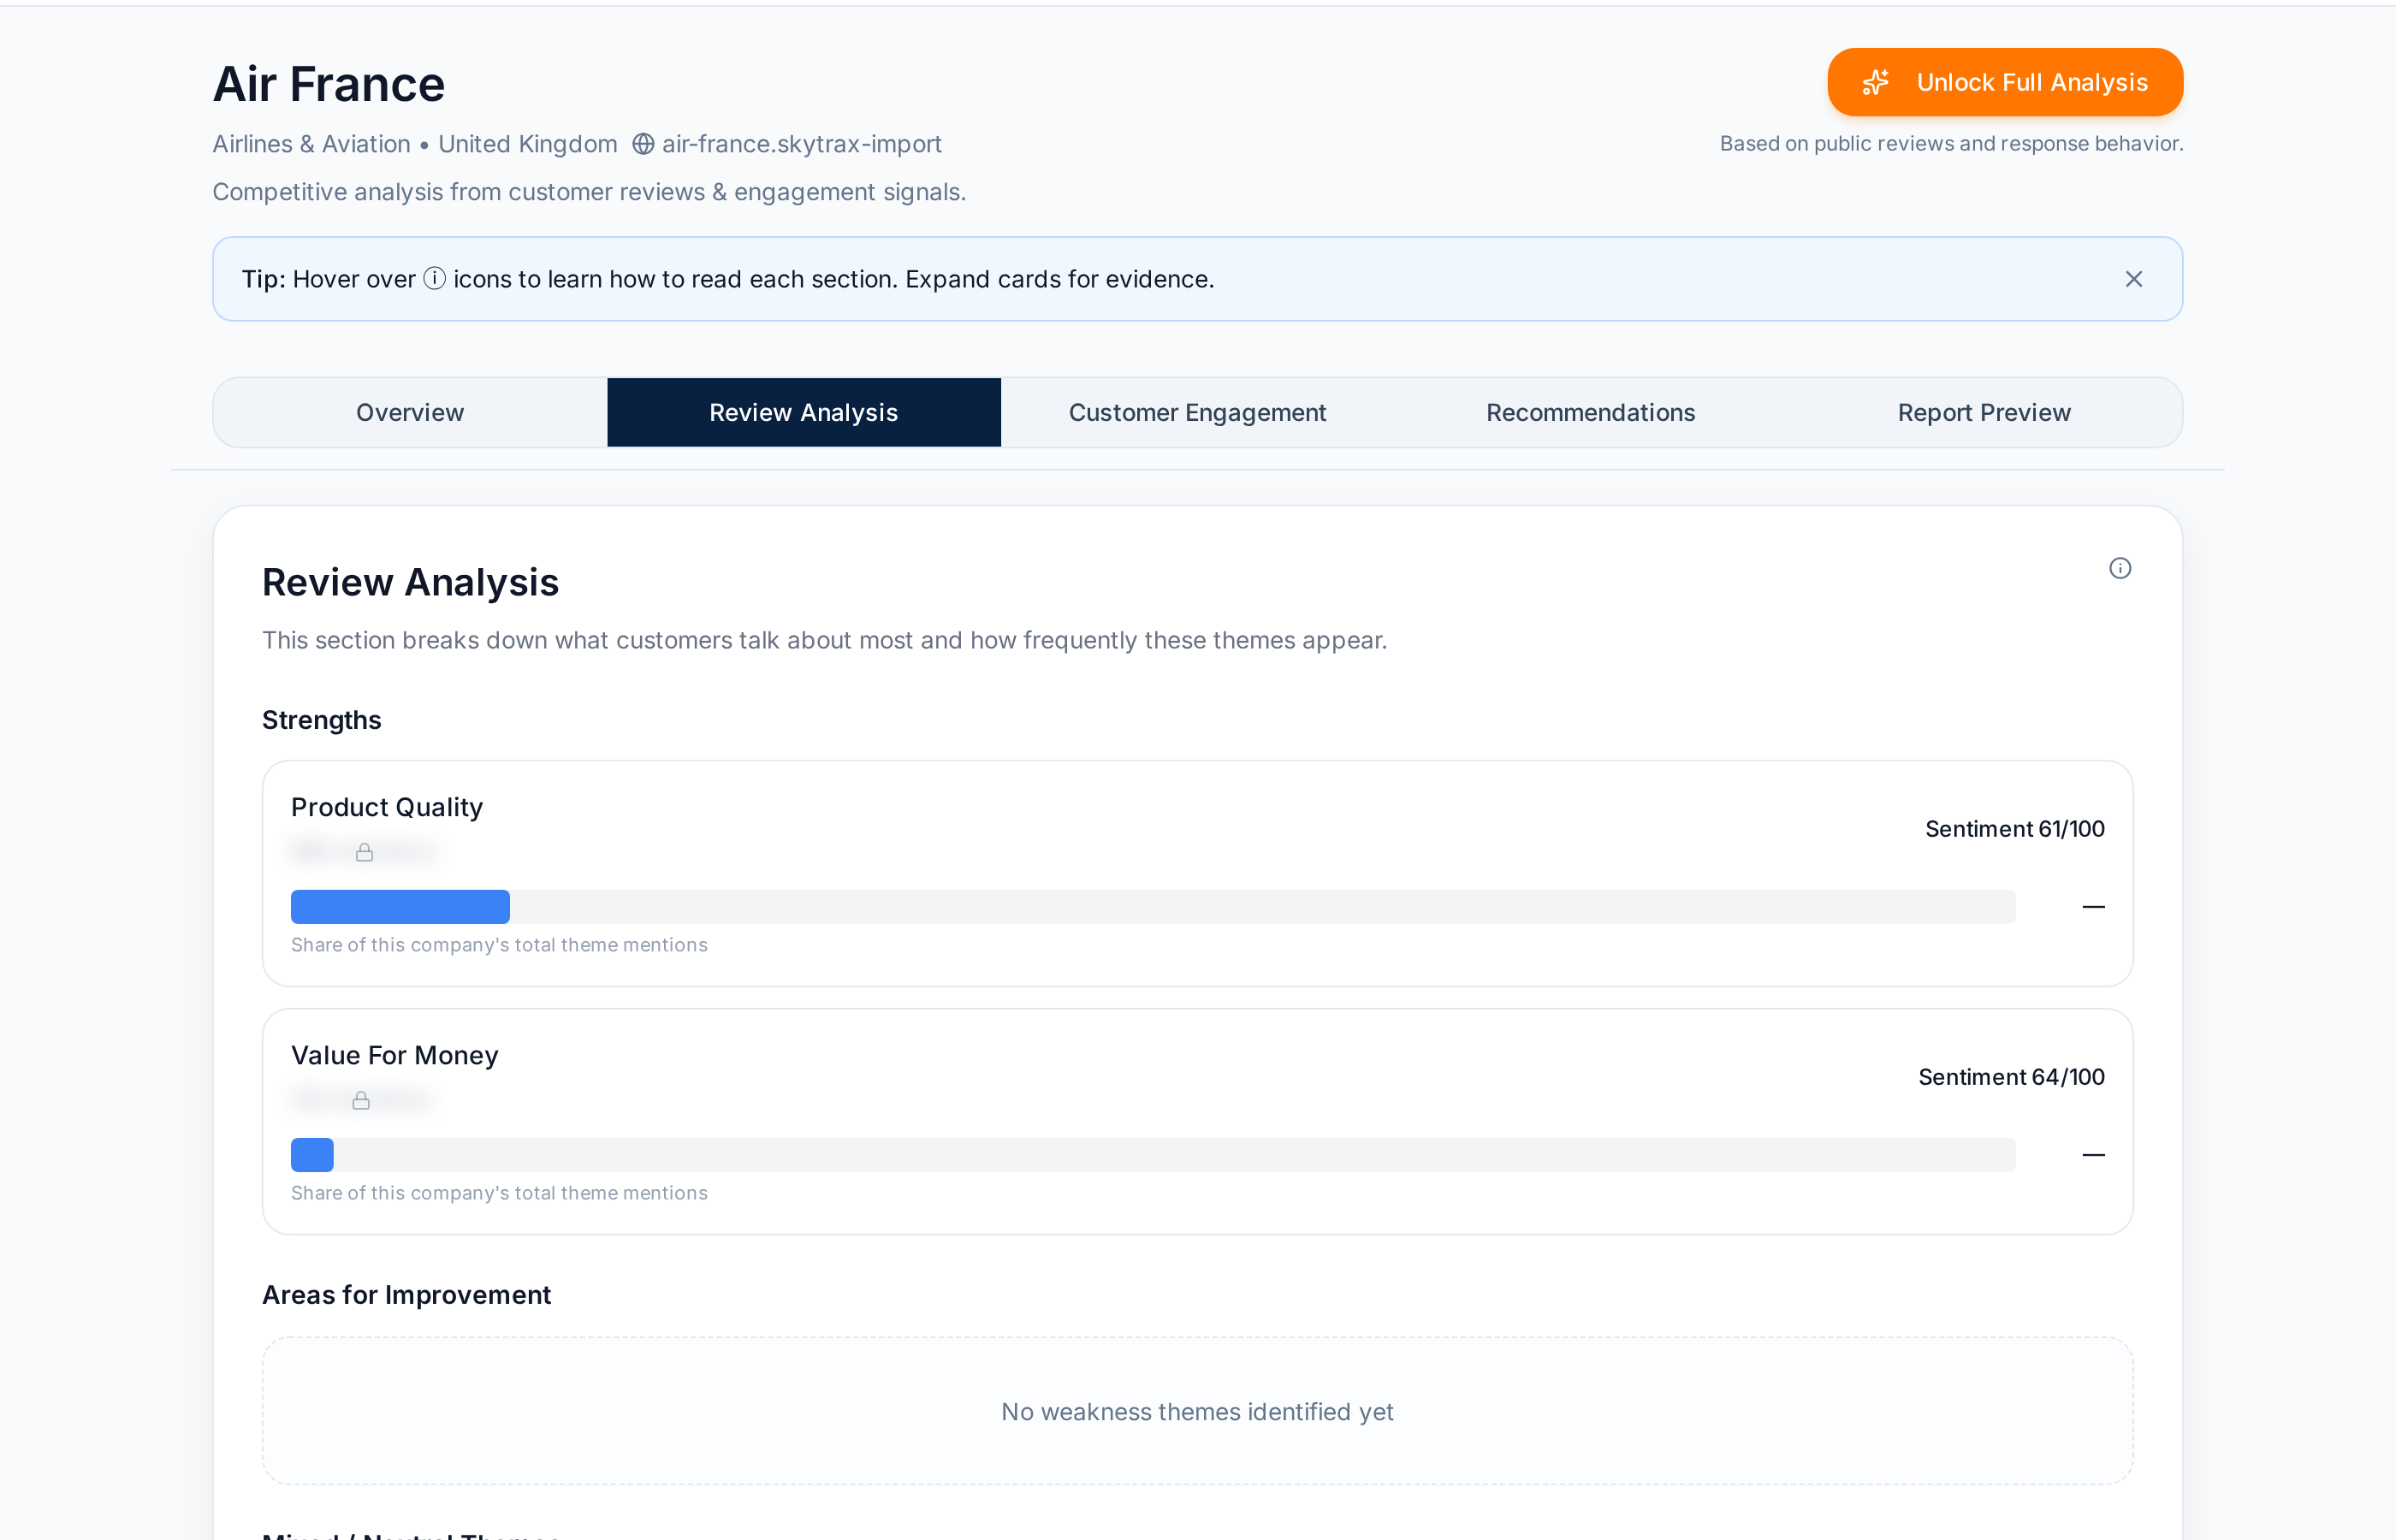Click the Air France heading
This screenshot has height=1540, width=2396.
click(329, 84)
